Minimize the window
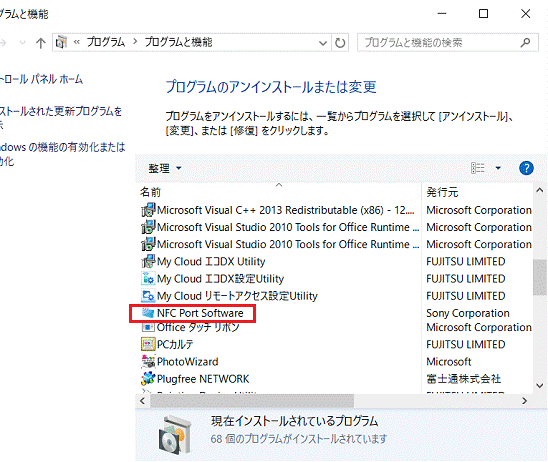The width and height of the screenshot is (548, 462). click(x=442, y=14)
